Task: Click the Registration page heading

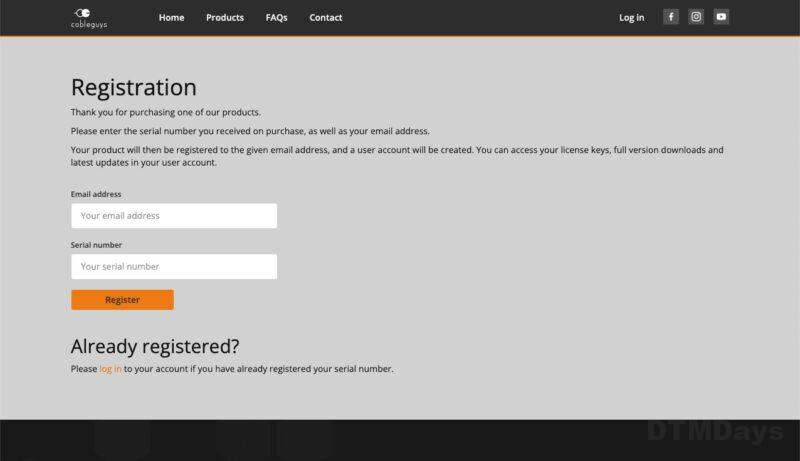Action: 133,87
